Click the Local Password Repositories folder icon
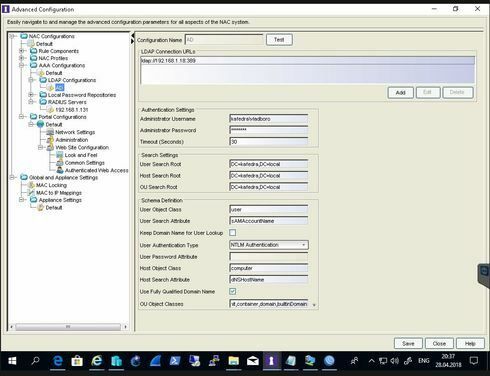The width and height of the screenshot is (490, 376). coord(43,95)
